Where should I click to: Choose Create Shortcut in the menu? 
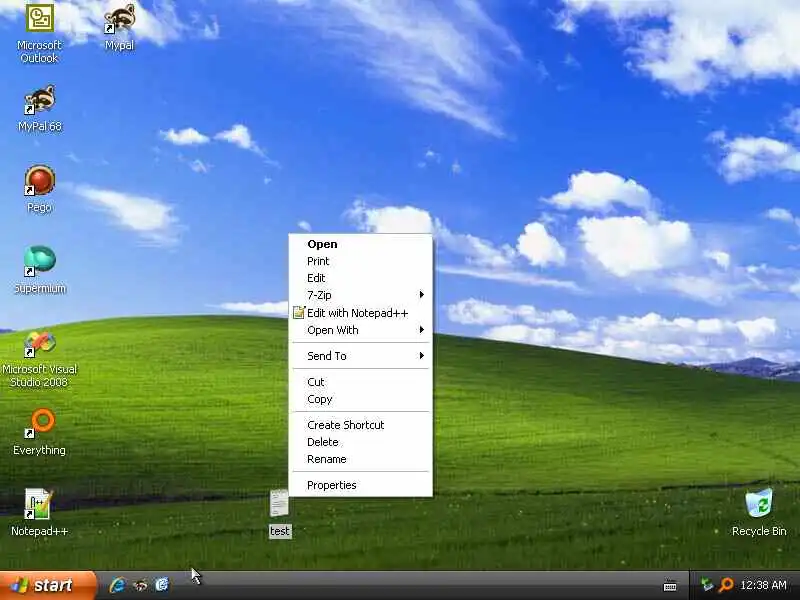pos(360,425)
